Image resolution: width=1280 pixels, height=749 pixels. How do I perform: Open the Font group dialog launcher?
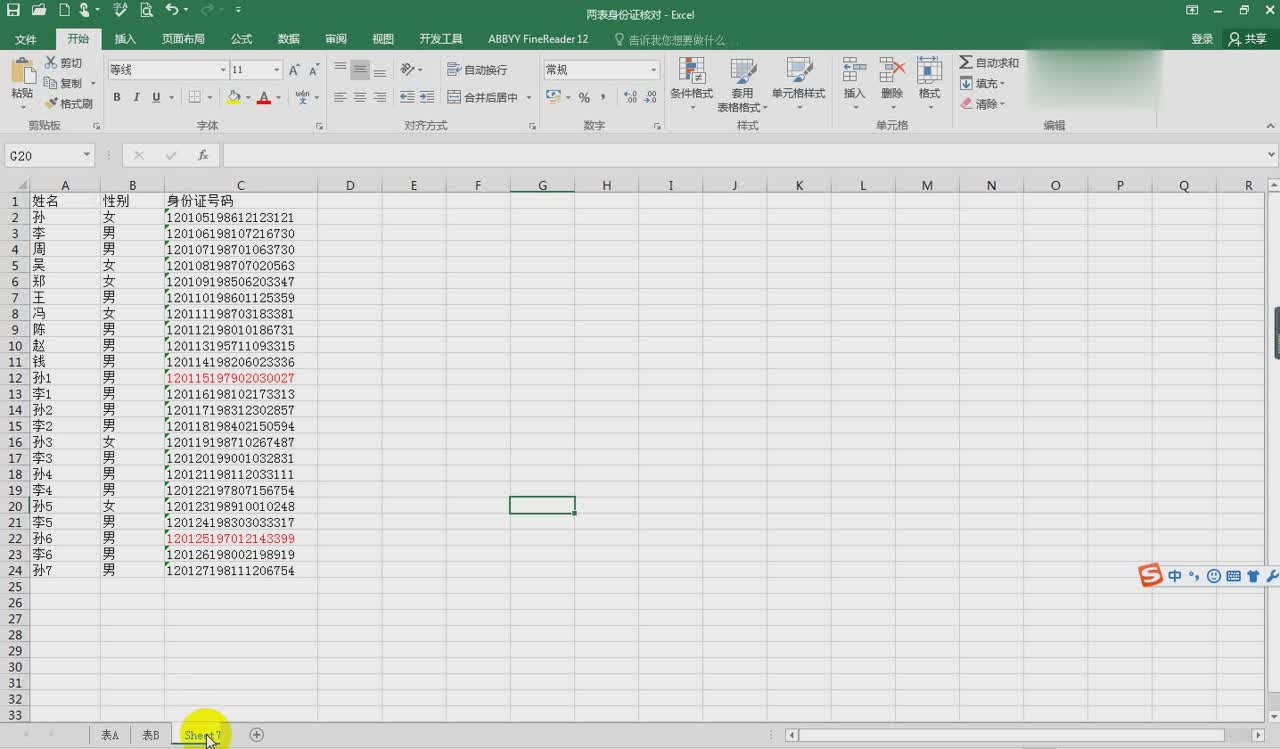319,127
